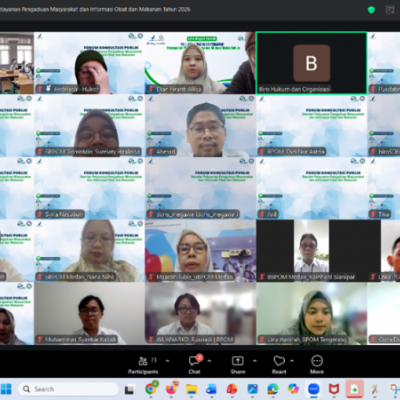Click muted mic icon on Aril label

(262, 214)
